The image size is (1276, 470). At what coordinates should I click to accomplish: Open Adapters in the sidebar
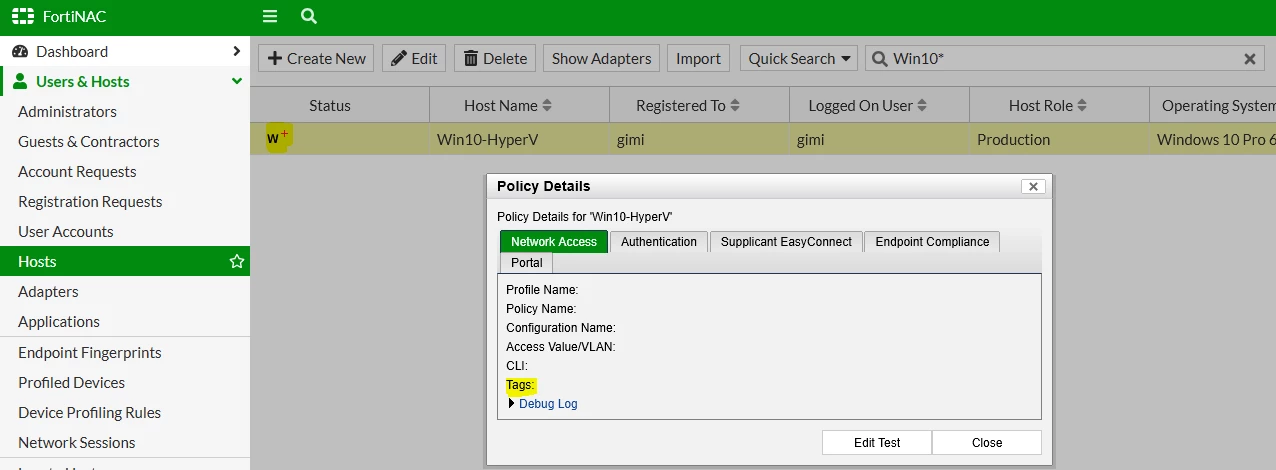tap(48, 291)
